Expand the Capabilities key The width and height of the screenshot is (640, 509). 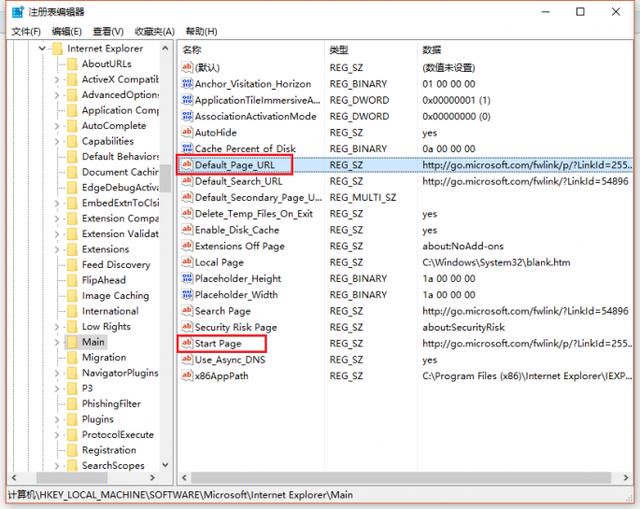click(57, 142)
